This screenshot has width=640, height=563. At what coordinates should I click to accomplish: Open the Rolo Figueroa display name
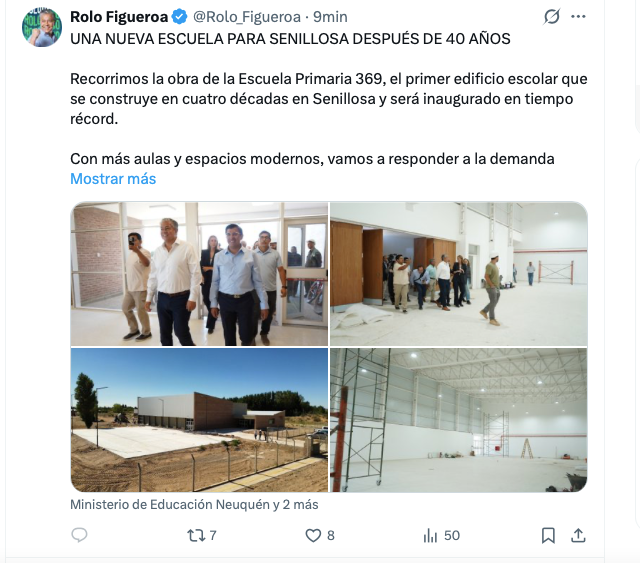pos(119,17)
